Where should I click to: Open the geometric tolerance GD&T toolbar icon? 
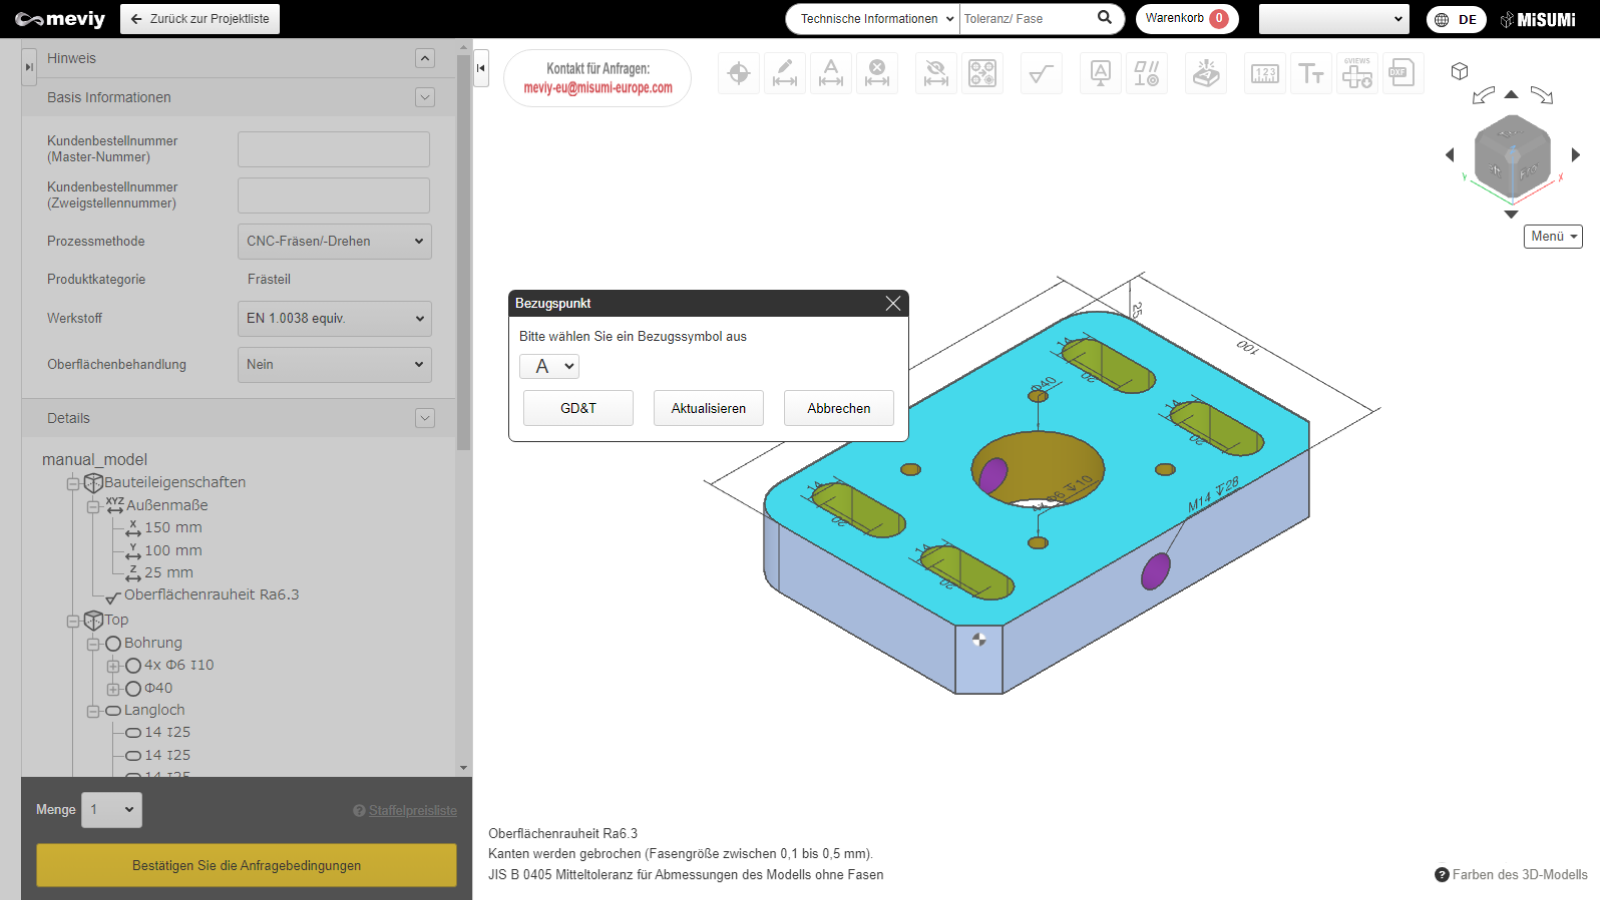pos(1146,73)
